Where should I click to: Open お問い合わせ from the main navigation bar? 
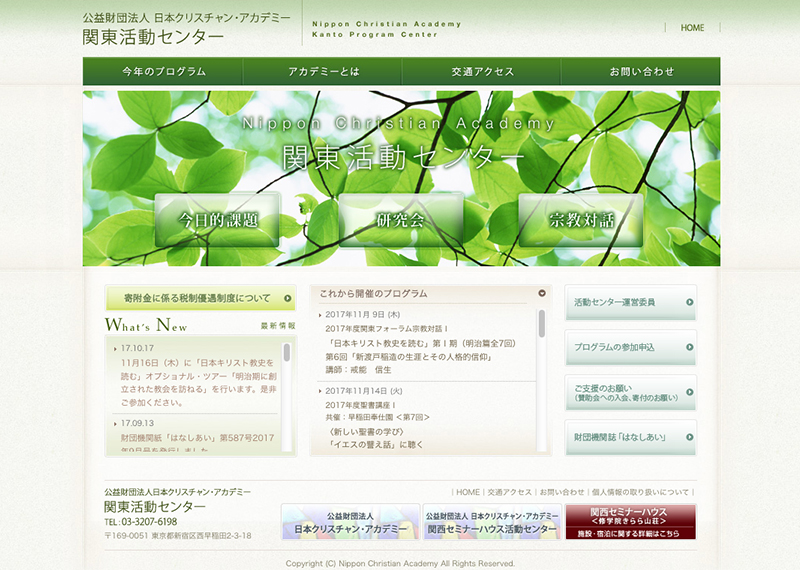pos(641,72)
